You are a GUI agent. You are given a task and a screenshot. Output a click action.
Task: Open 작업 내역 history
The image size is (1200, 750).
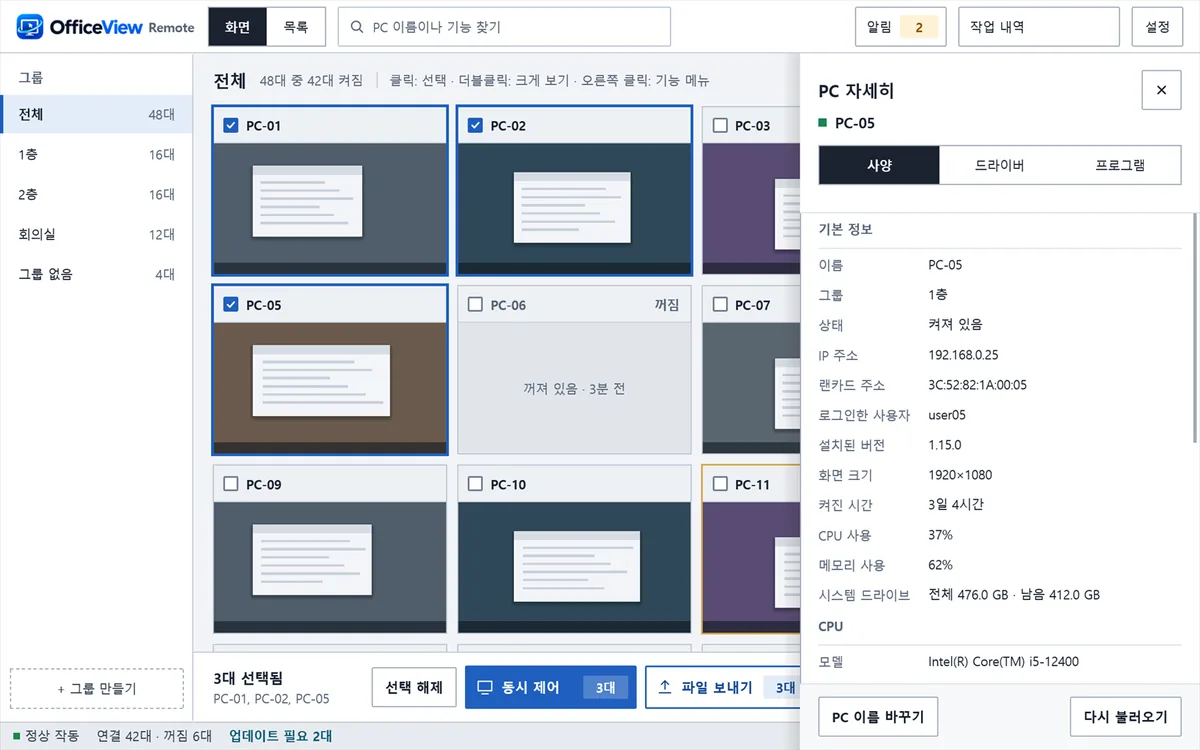[1038, 27]
